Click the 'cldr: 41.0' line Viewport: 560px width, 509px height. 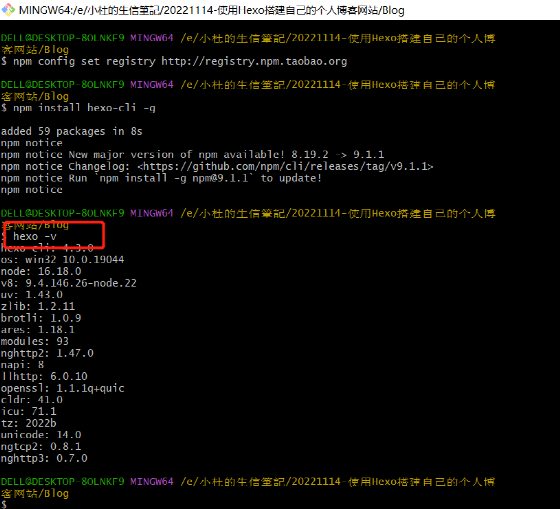point(32,400)
